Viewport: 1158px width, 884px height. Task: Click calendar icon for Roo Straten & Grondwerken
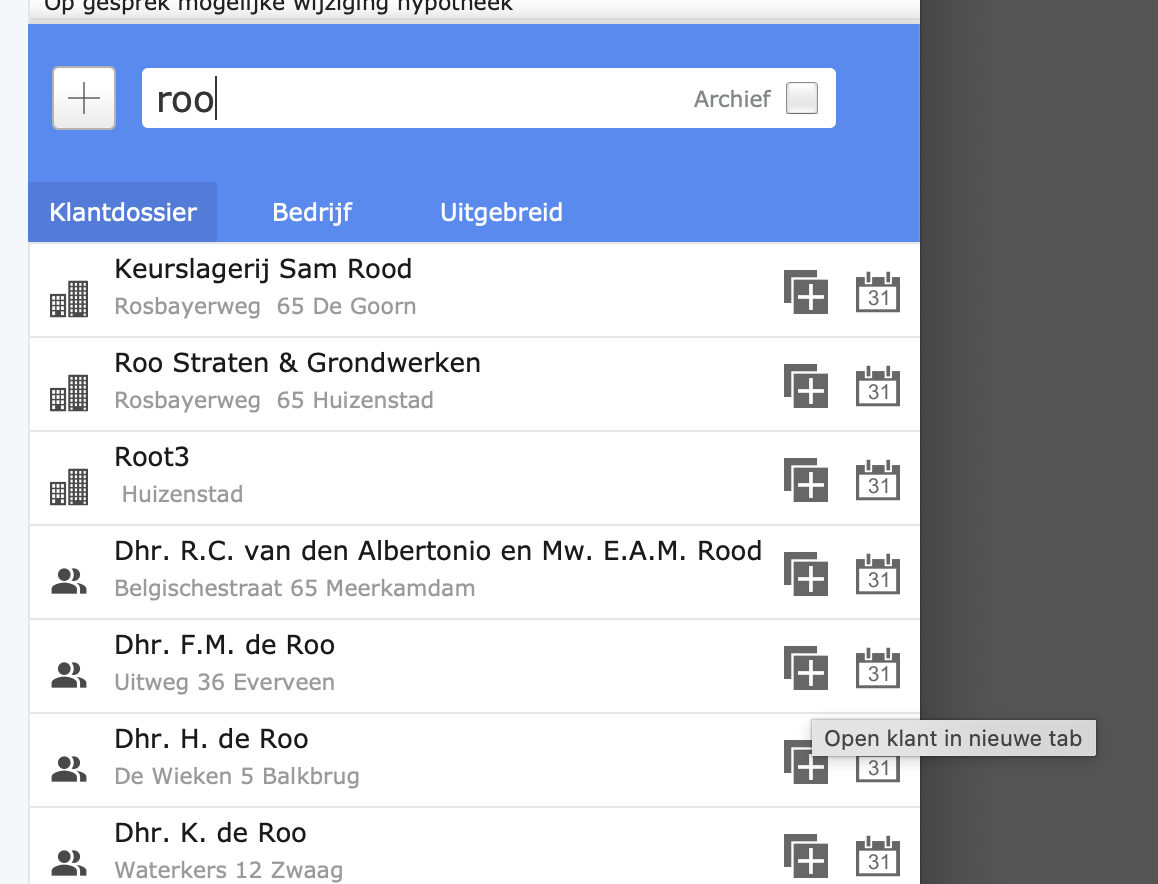click(877, 386)
